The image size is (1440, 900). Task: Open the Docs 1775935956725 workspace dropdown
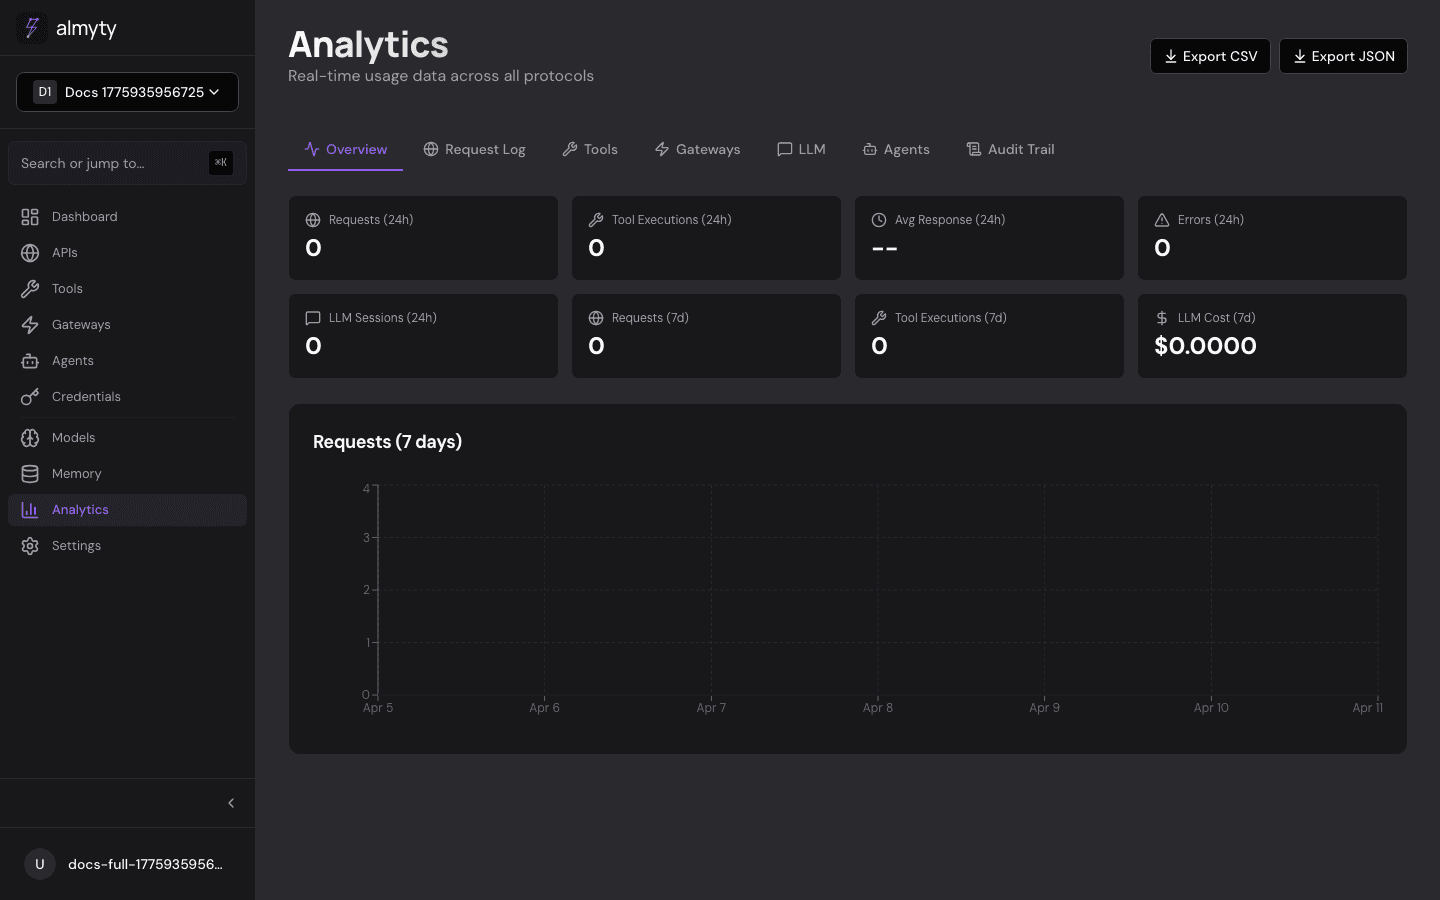click(x=127, y=92)
